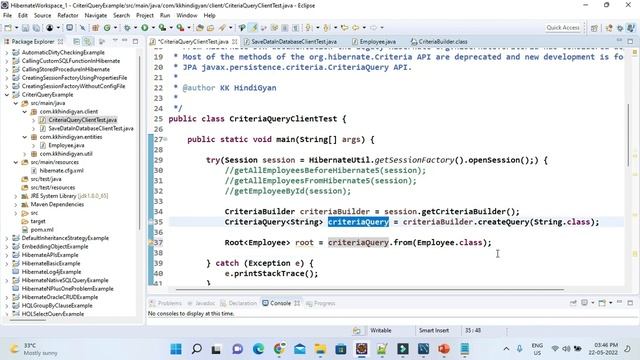Start the Debug toolbar bug icon

click(128, 28)
